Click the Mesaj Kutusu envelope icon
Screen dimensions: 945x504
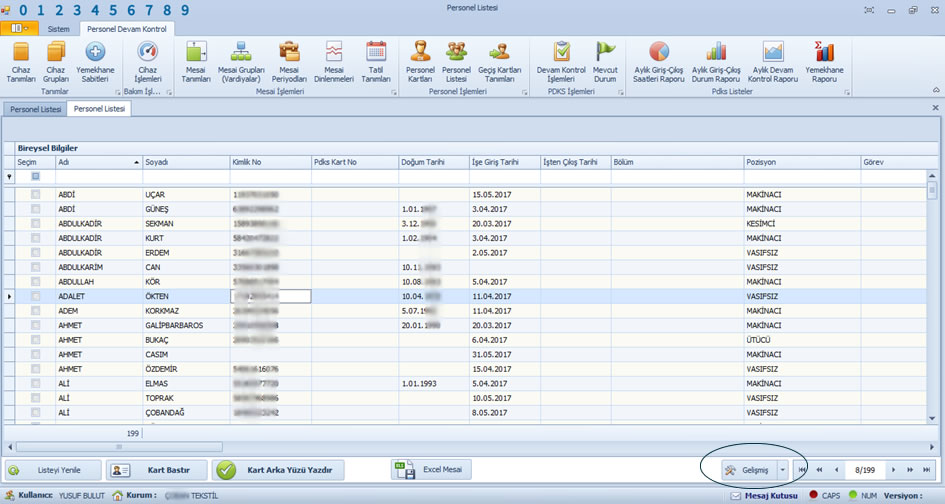click(x=735, y=496)
